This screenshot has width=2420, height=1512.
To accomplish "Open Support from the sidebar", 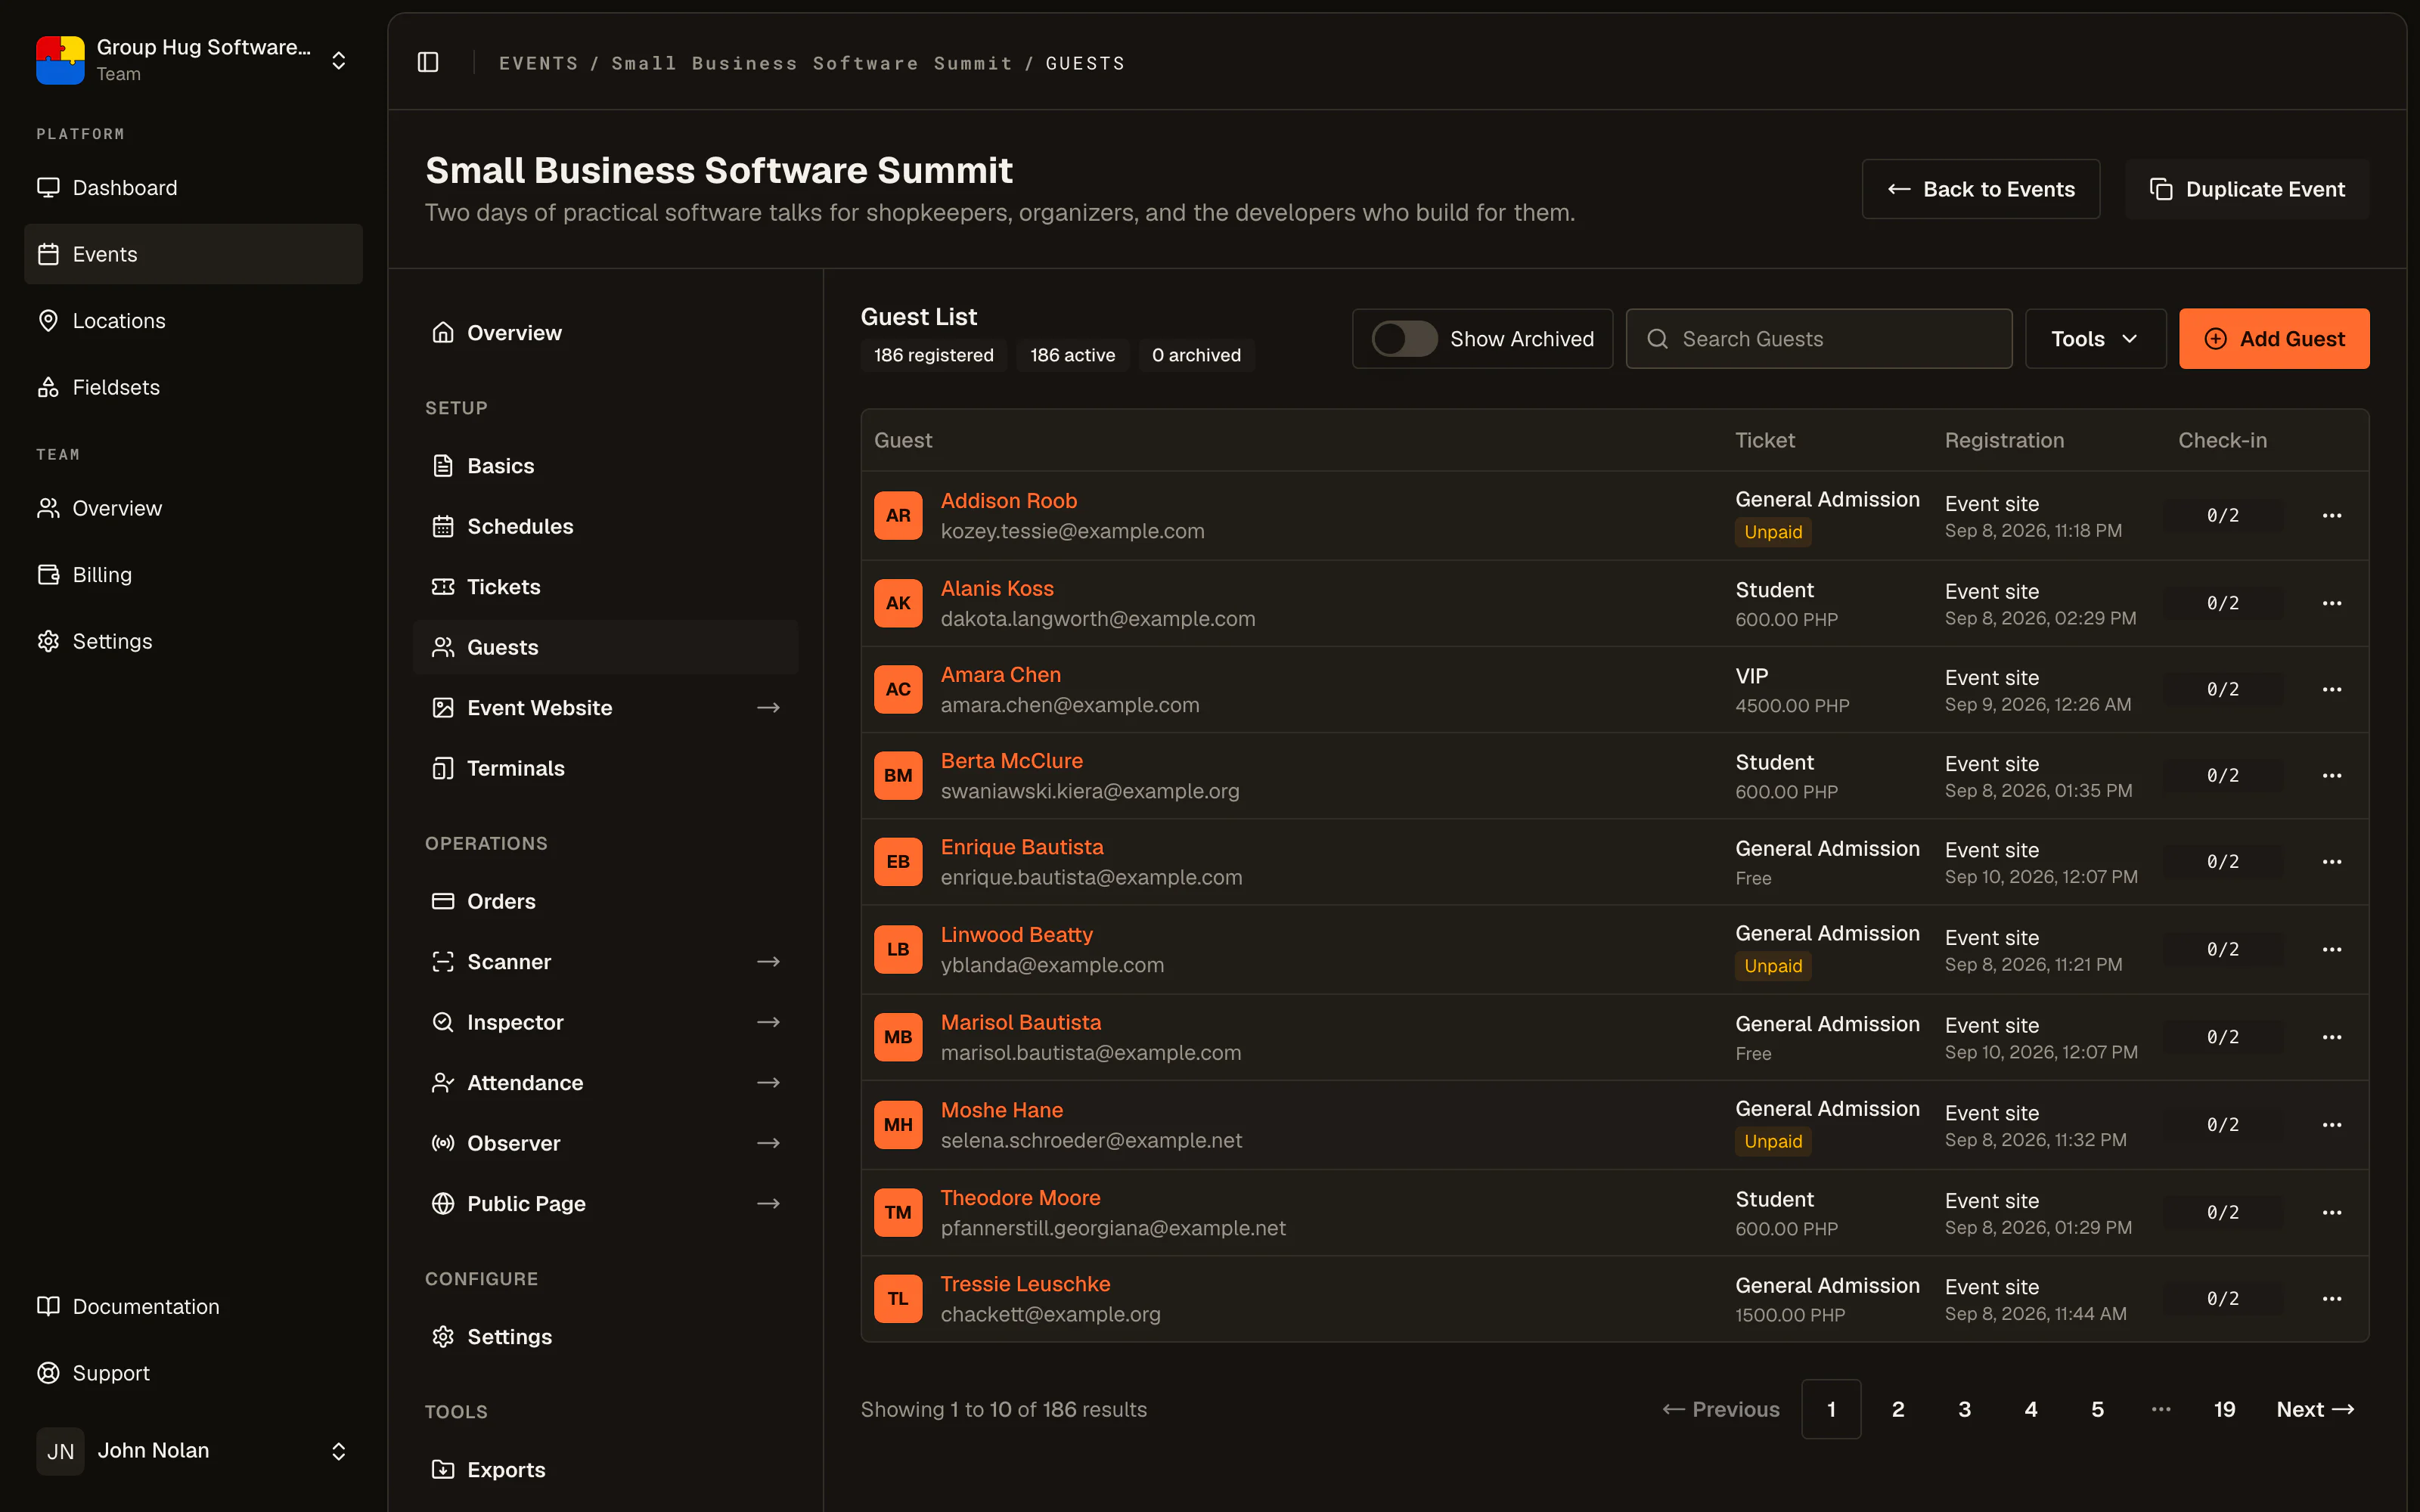I will (193, 1373).
